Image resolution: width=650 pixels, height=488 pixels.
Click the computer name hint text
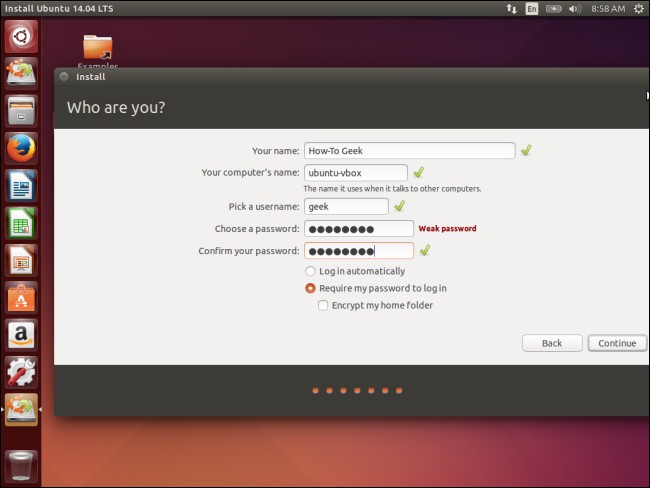(x=392, y=189)
